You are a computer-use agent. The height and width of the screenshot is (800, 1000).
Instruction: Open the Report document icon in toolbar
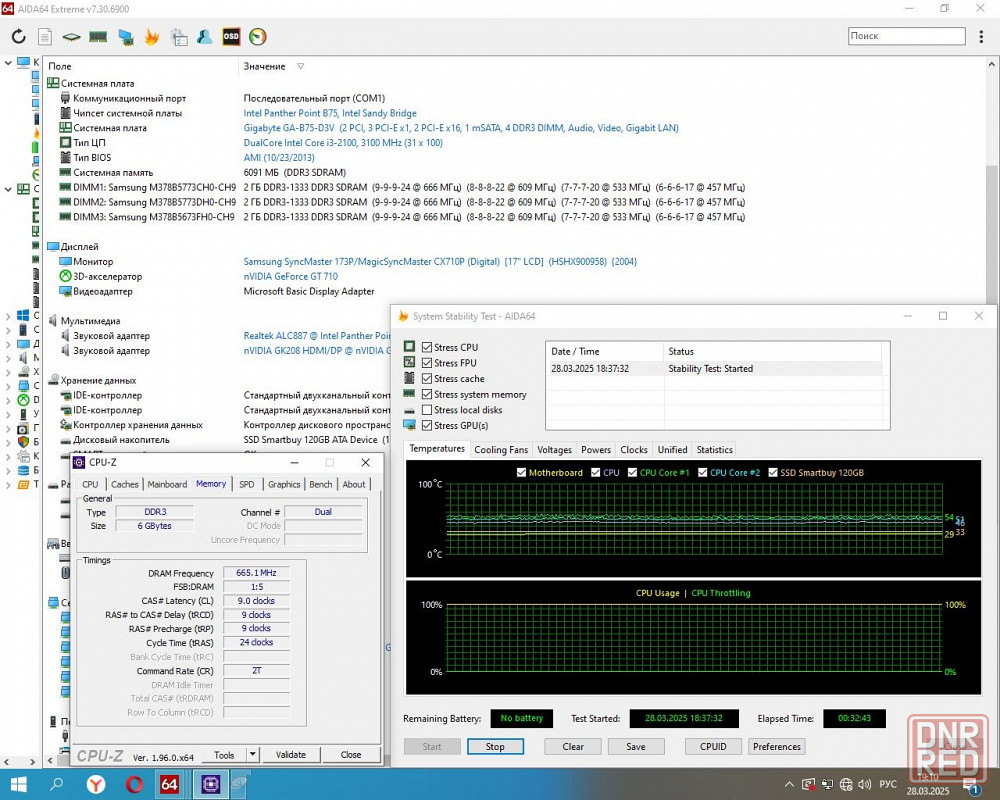point(45,36)
